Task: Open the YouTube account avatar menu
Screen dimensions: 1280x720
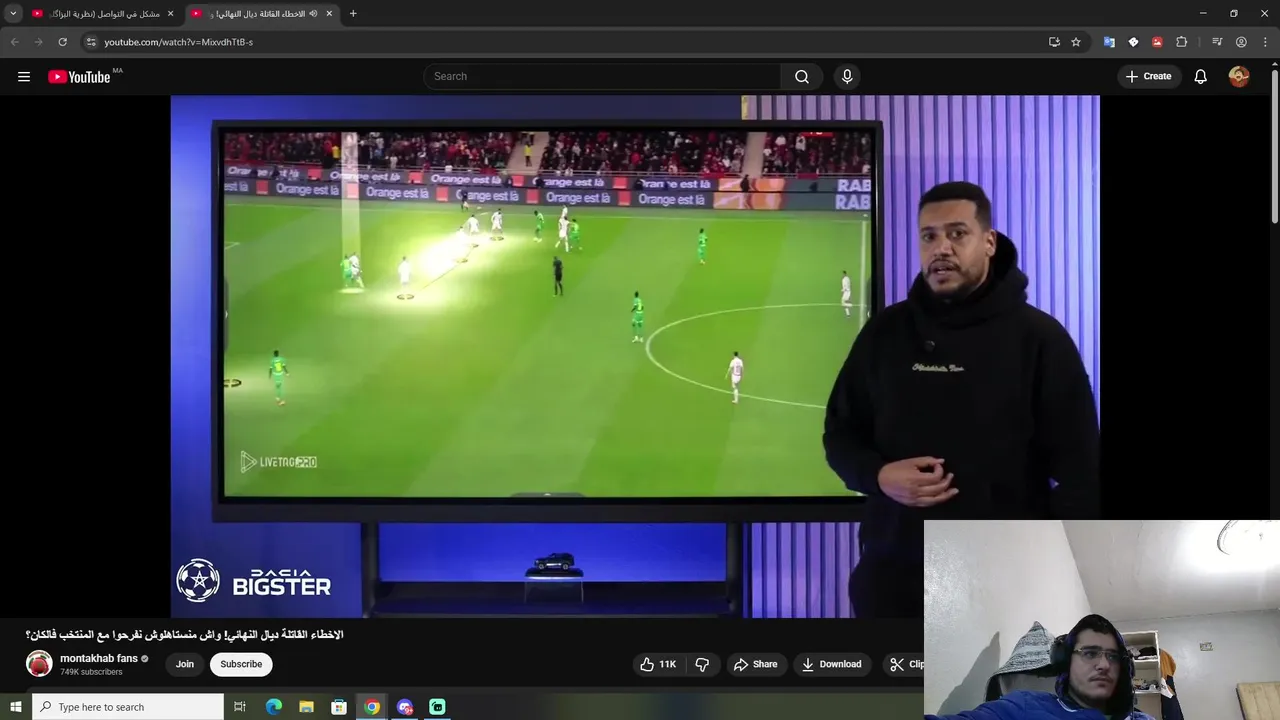Action: (x=1239, y=76)
